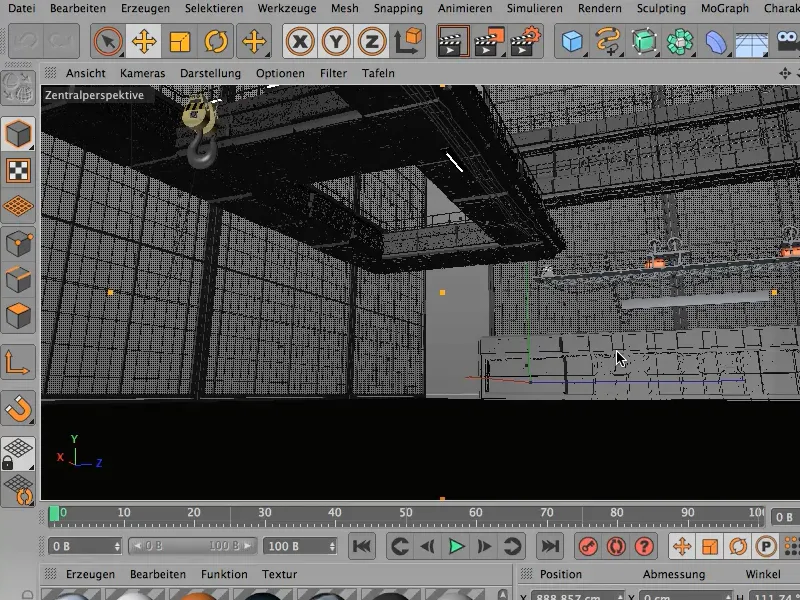Activate the Scale tool

180,41
